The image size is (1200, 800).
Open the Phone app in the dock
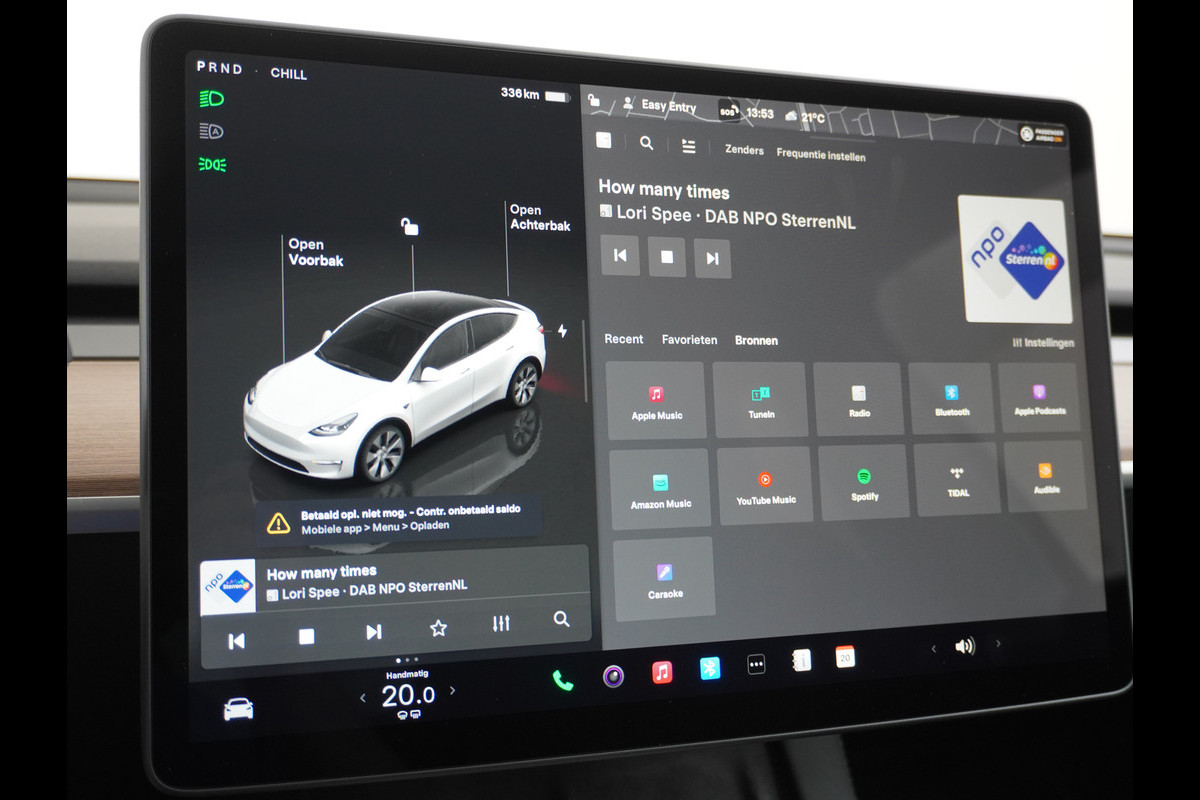click(563, 680)
